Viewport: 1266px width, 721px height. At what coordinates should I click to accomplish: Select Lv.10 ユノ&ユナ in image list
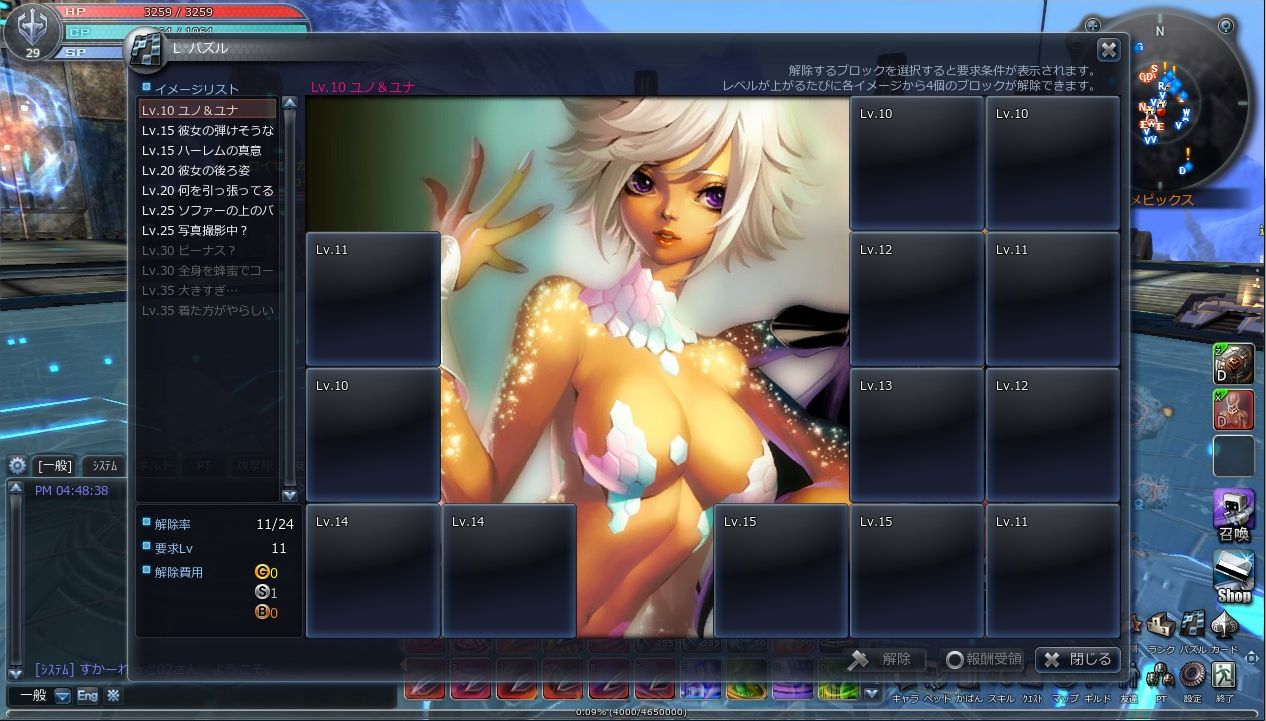[x=208, y=110]
